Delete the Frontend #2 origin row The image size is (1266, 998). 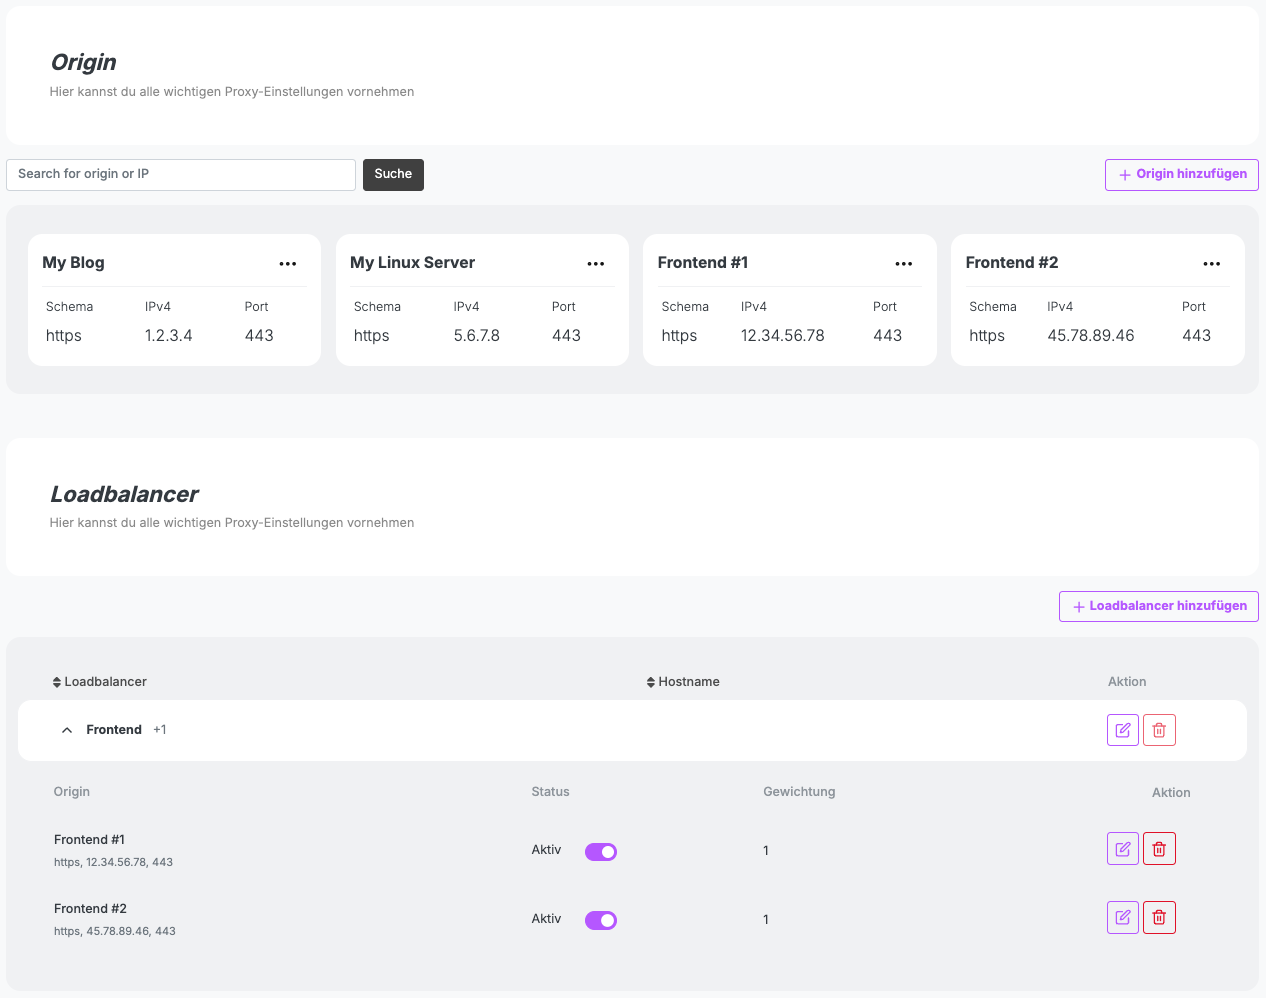pos(1159,918)
